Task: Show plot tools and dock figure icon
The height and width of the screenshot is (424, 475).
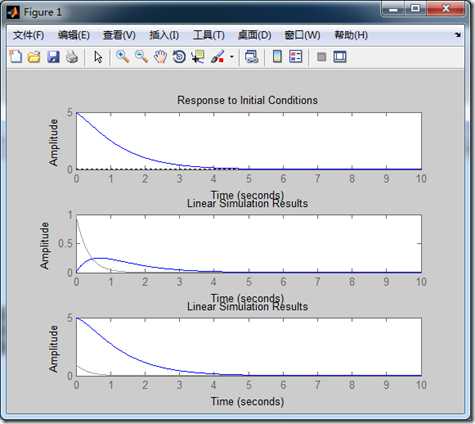Action: [x=340, y=57]
